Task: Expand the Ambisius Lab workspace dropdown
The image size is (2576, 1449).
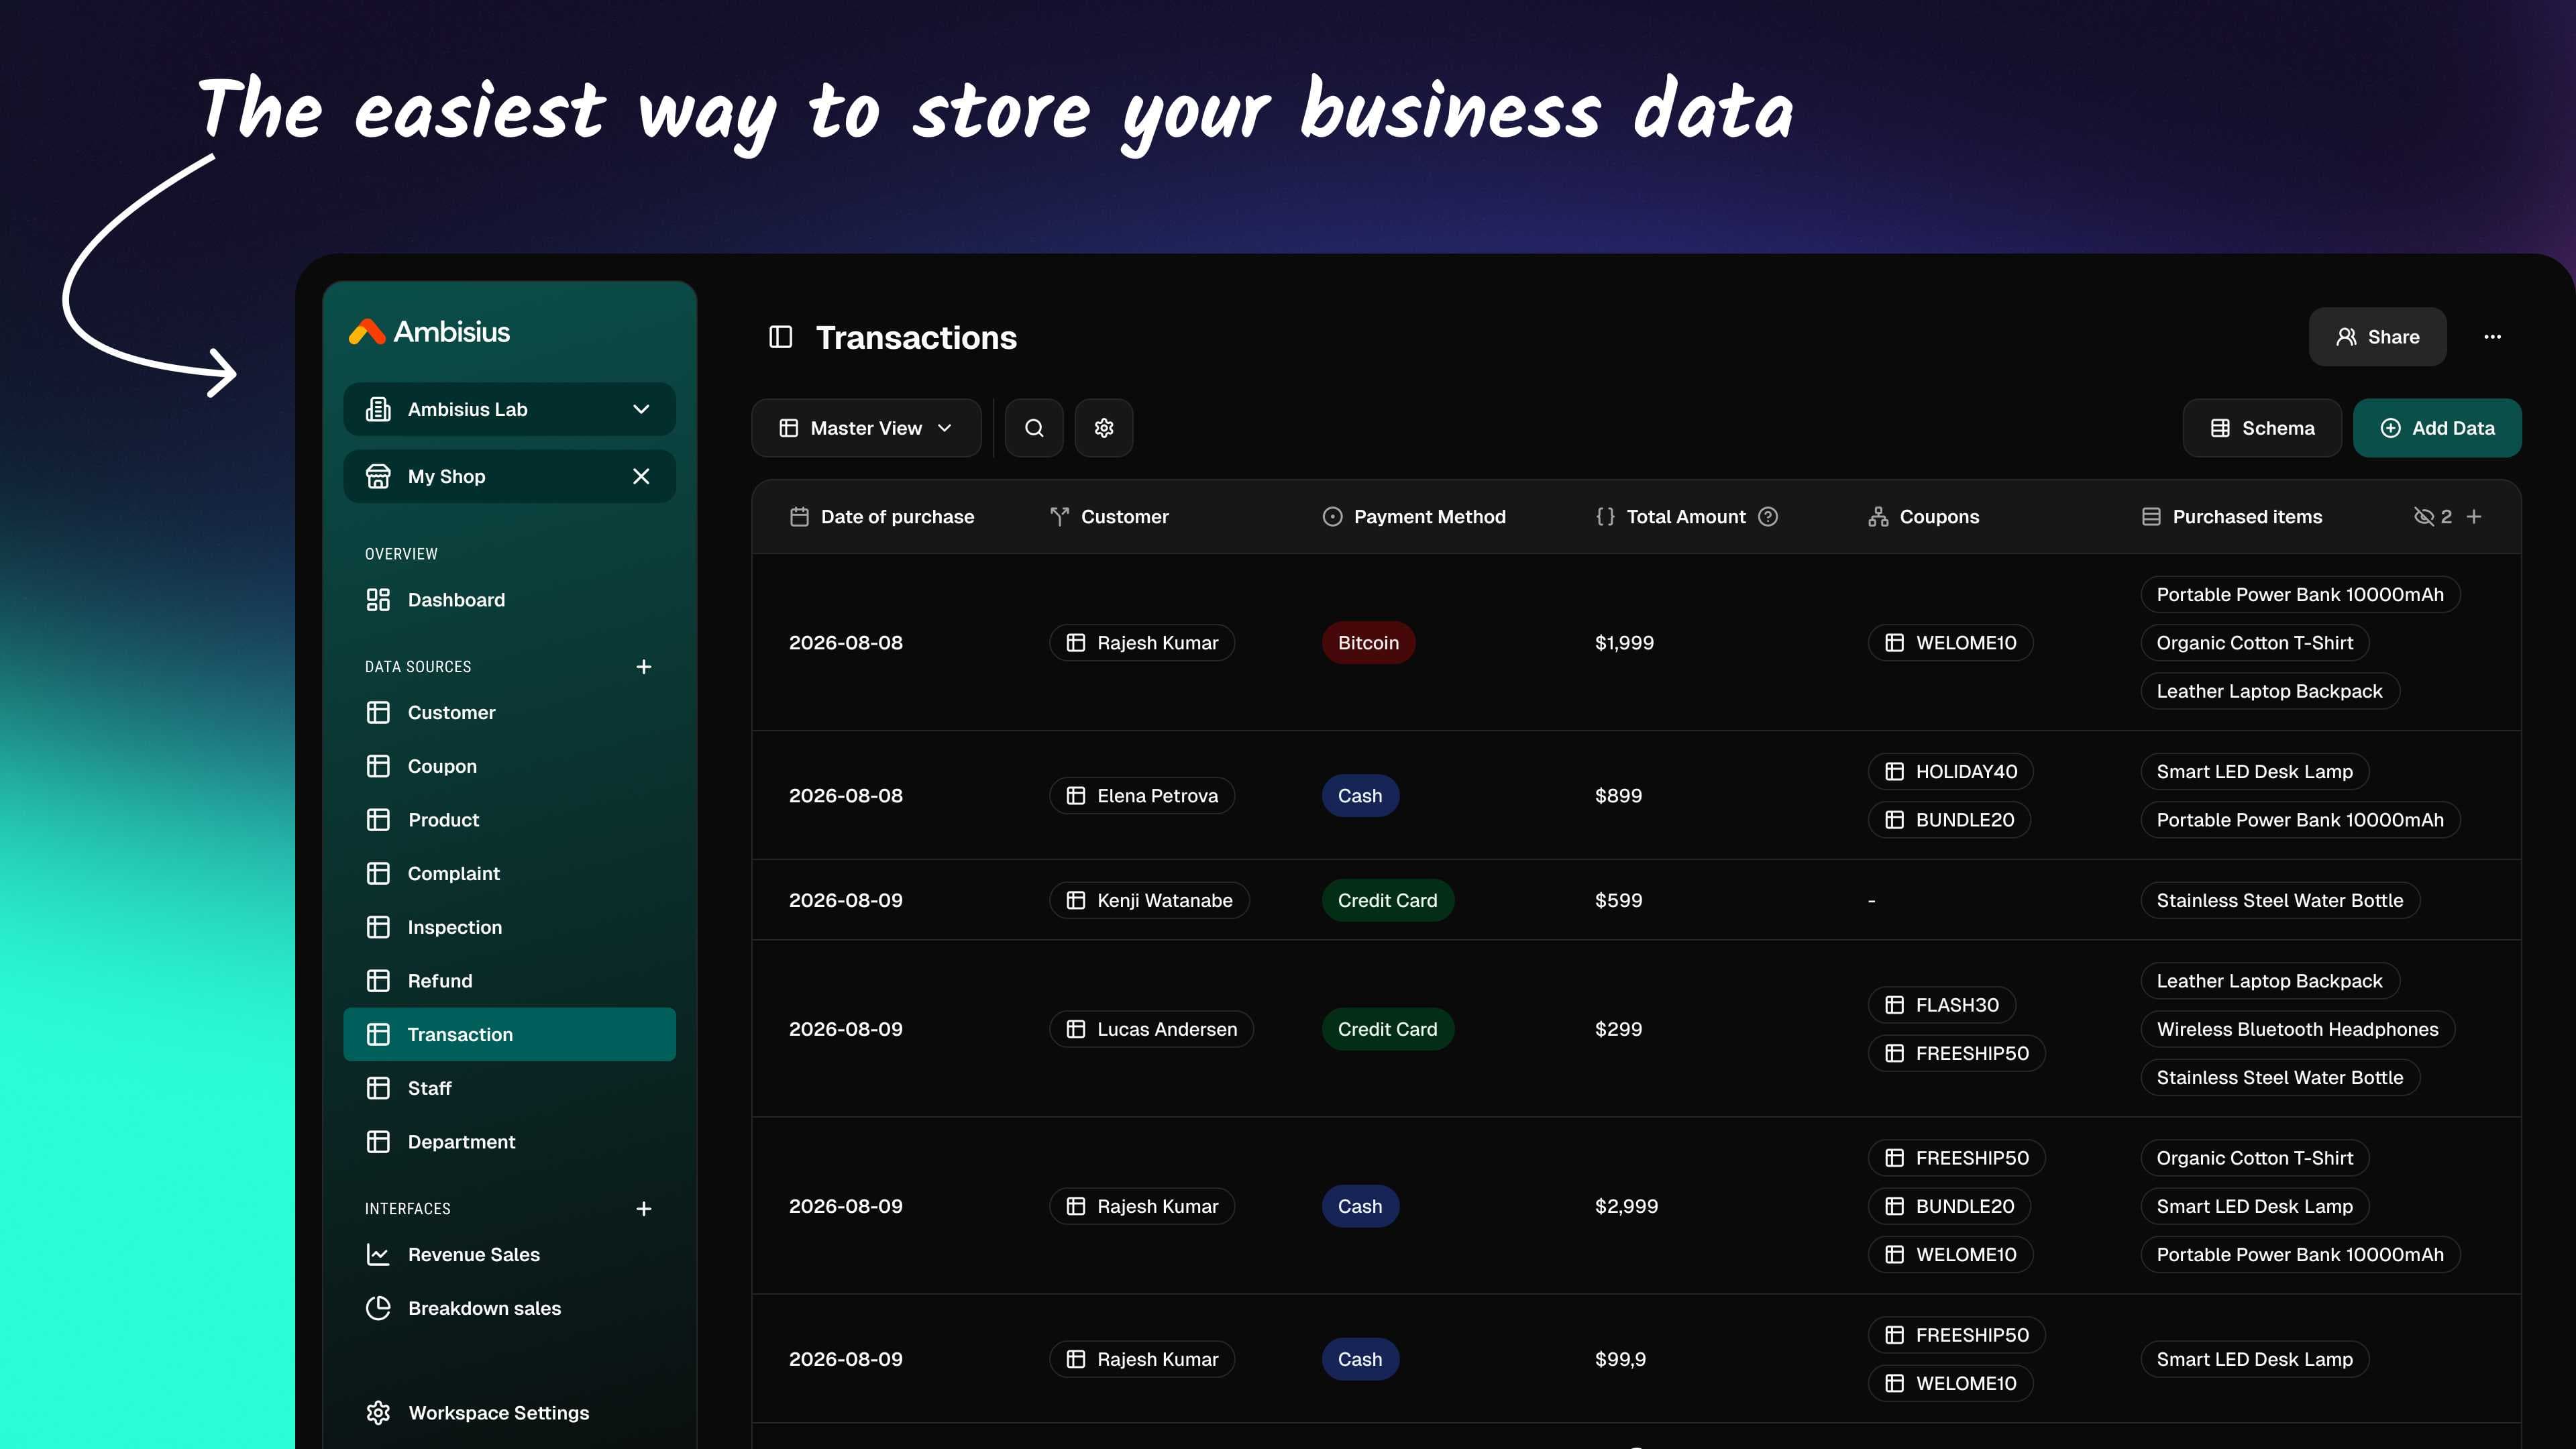Action: coord(510,410)
